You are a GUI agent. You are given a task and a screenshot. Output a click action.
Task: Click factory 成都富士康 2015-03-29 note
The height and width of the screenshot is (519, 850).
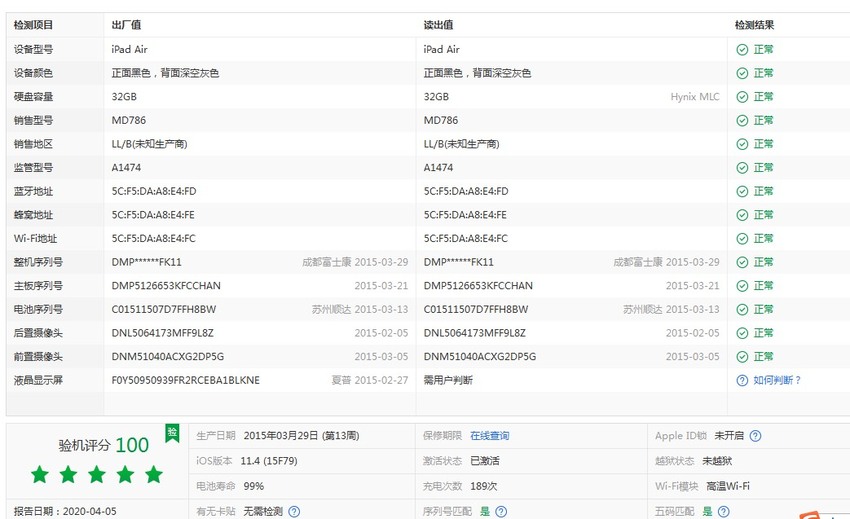click(x=355, y=262)
